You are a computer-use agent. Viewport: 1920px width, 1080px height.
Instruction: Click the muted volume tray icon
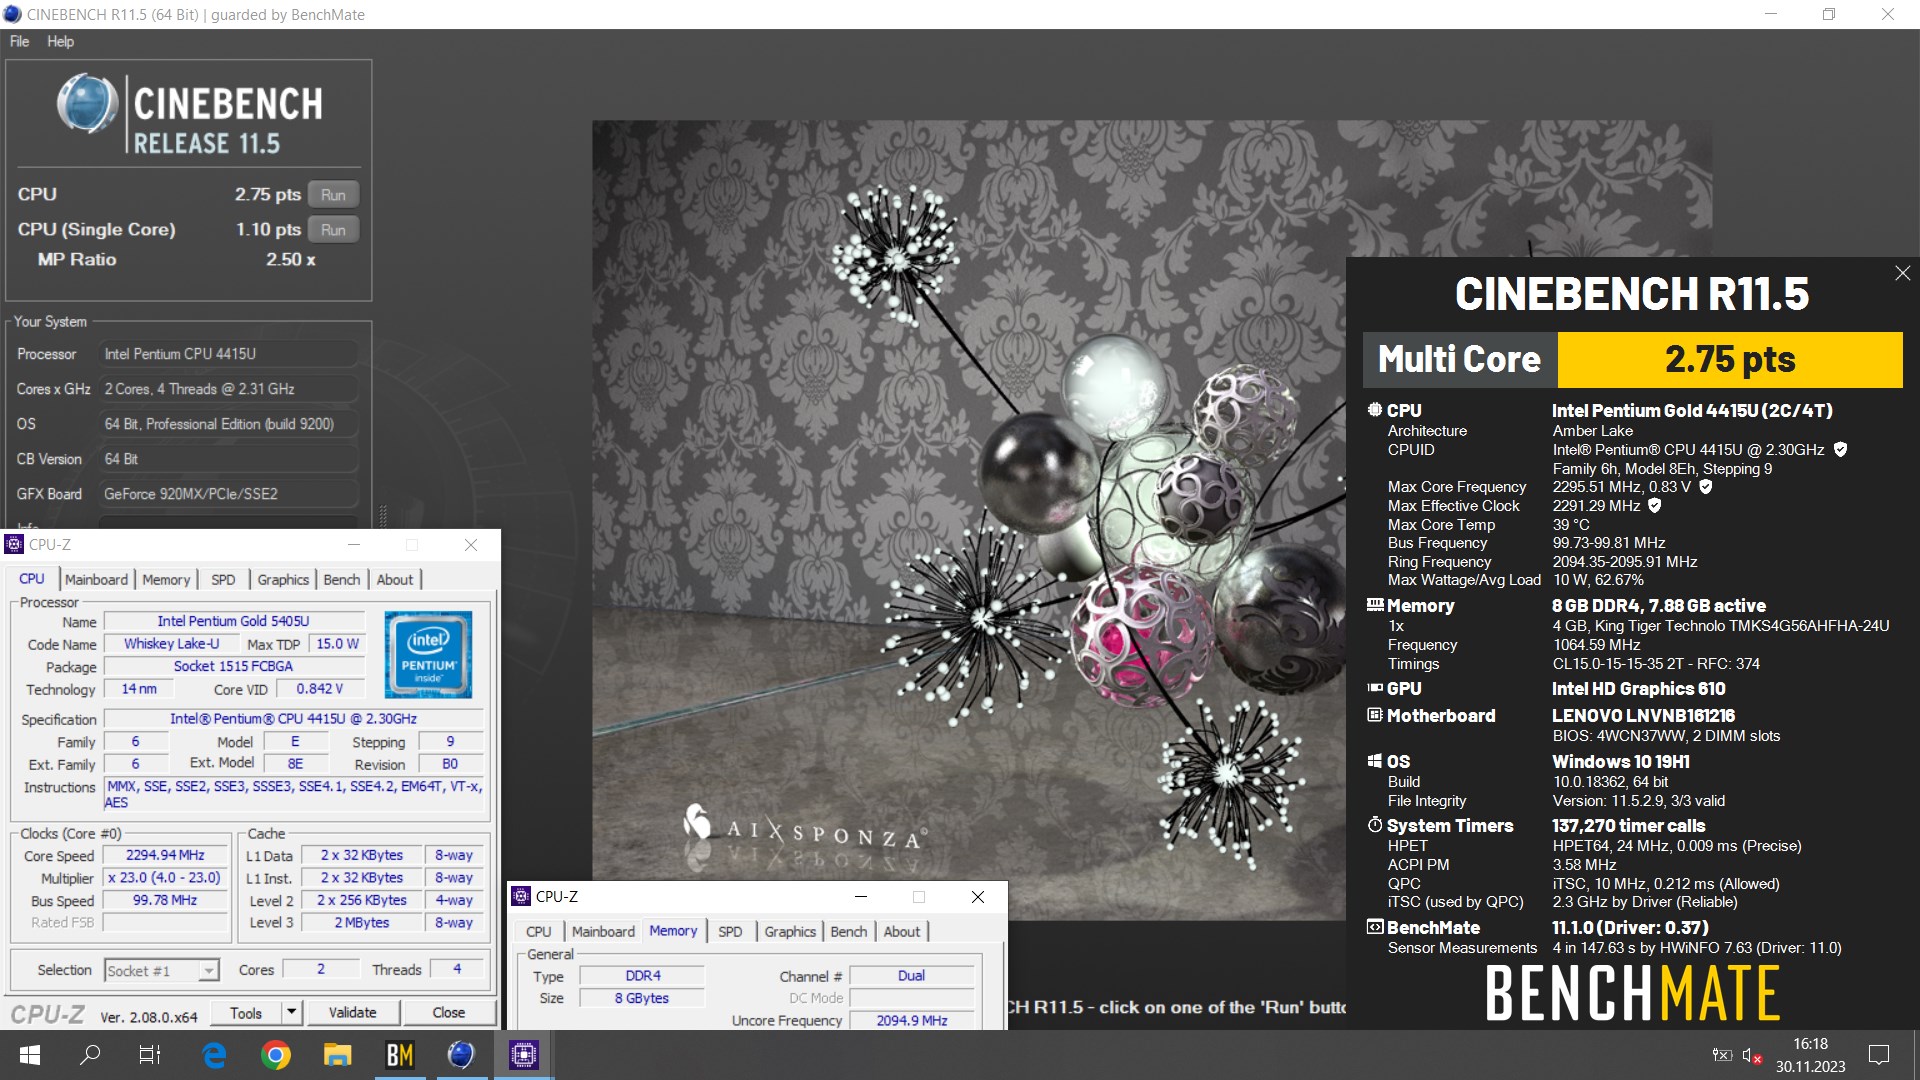pyautogui.click(x=1752, y=1055)
